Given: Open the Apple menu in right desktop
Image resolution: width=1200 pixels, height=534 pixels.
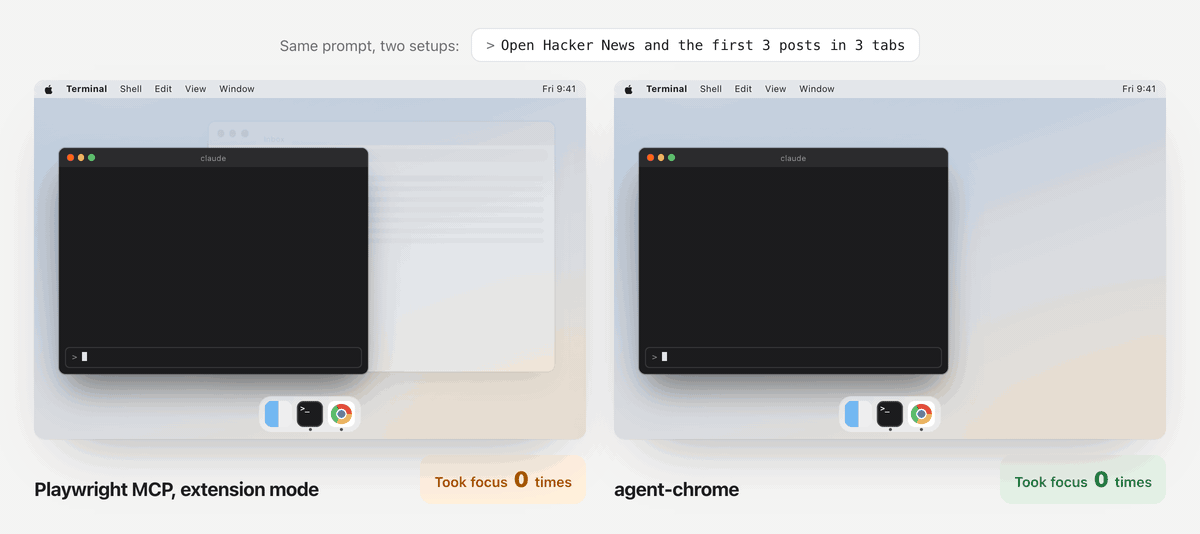Looking at the screenshot, I should pyautogui.click(x=629, y=89).
